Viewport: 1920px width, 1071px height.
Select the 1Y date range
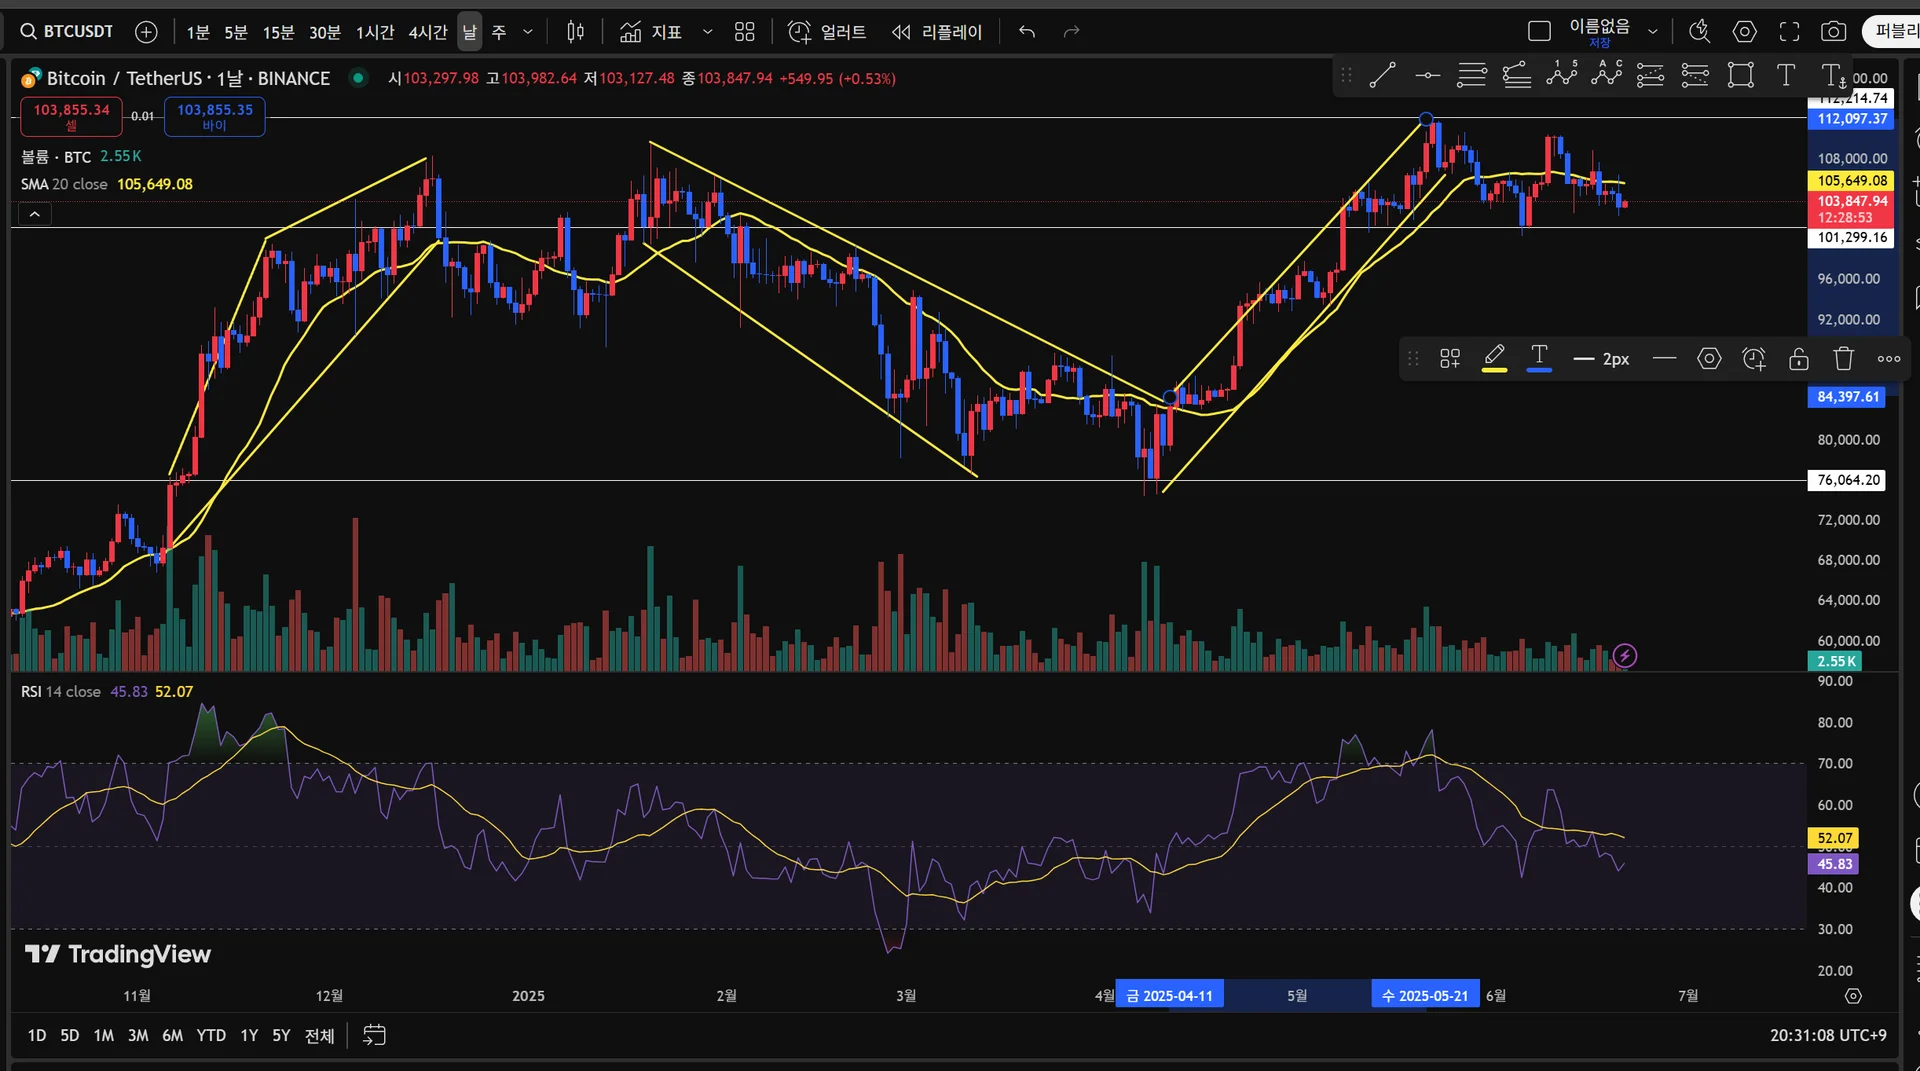click(249, 1036)
